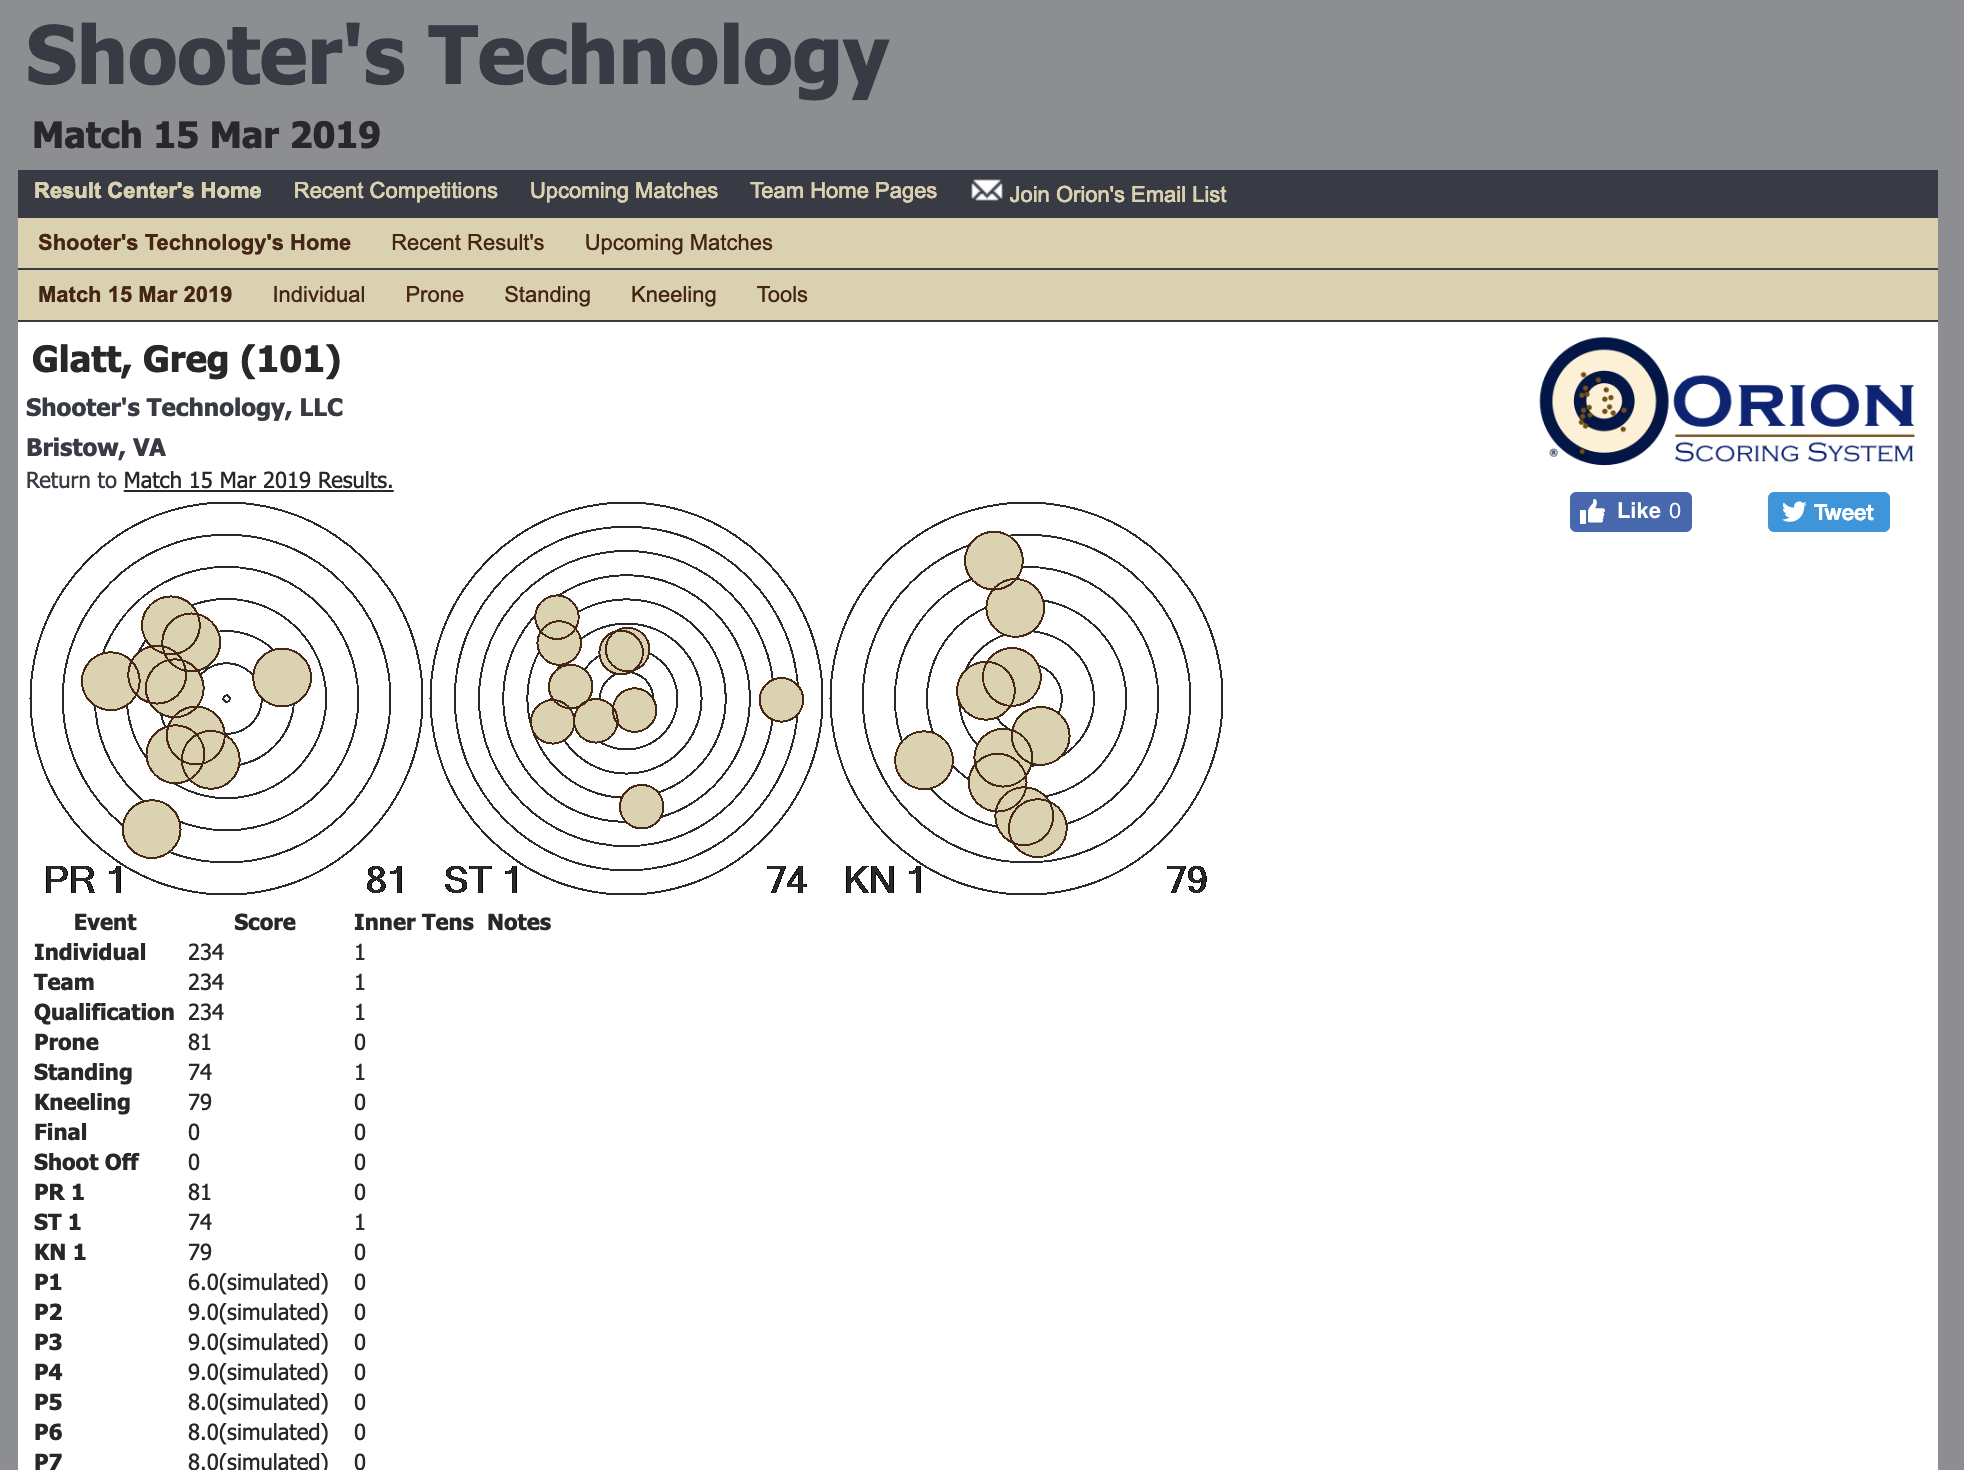Open Upcoming Matches in top navigation
This screenshot has height=1470, width=1964.
coord(623,191)
